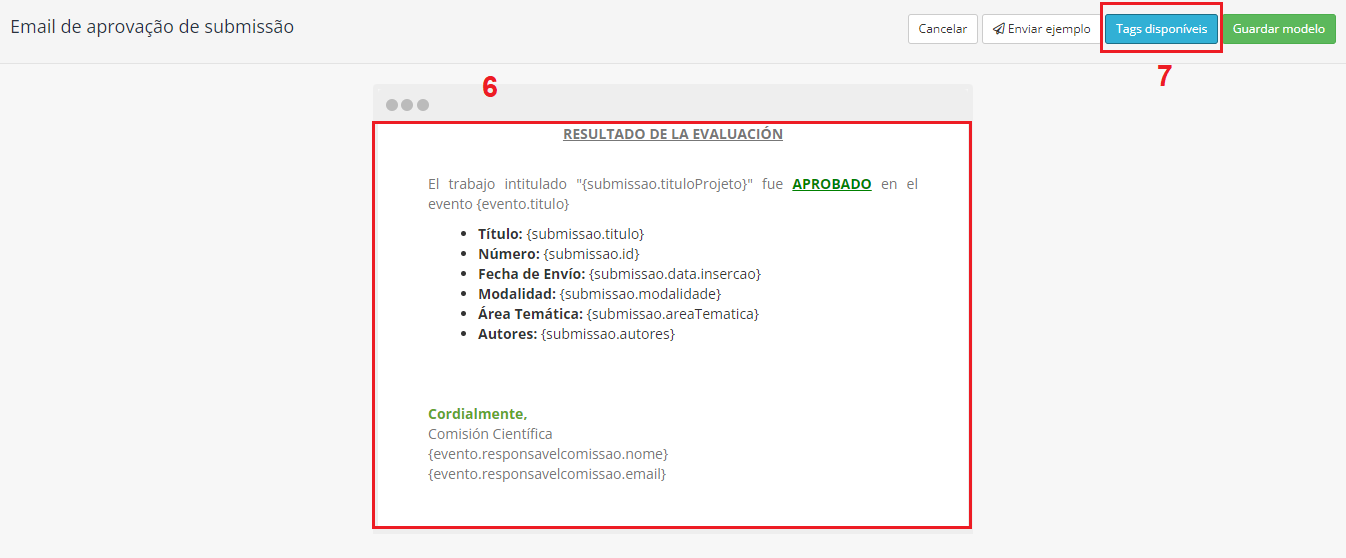Click the Modalidad: {submissao.modalidade} line
1346x558 pixels.
click(599, 294)
